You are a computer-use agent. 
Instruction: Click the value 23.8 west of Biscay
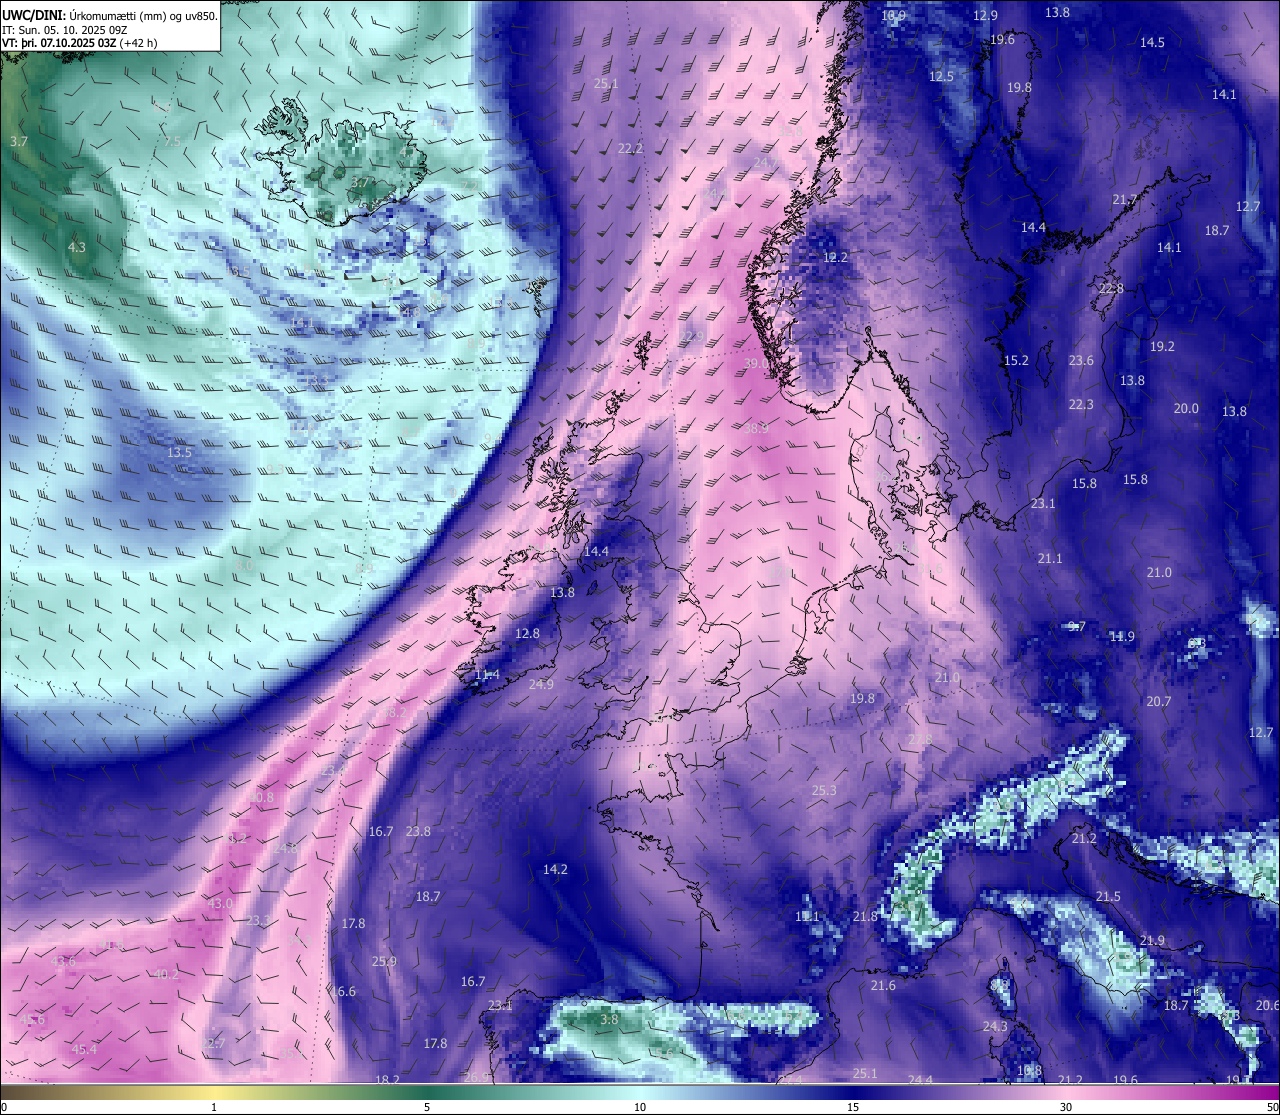[x=418, y=832]
